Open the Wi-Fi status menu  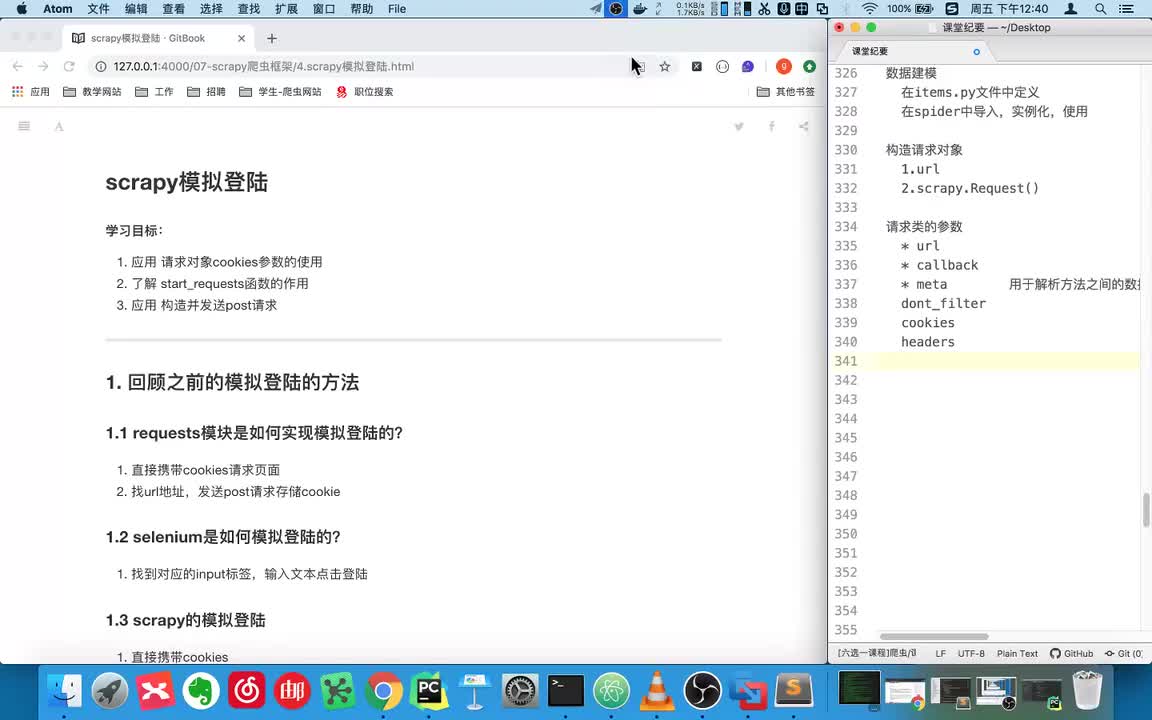click(869, 9)
